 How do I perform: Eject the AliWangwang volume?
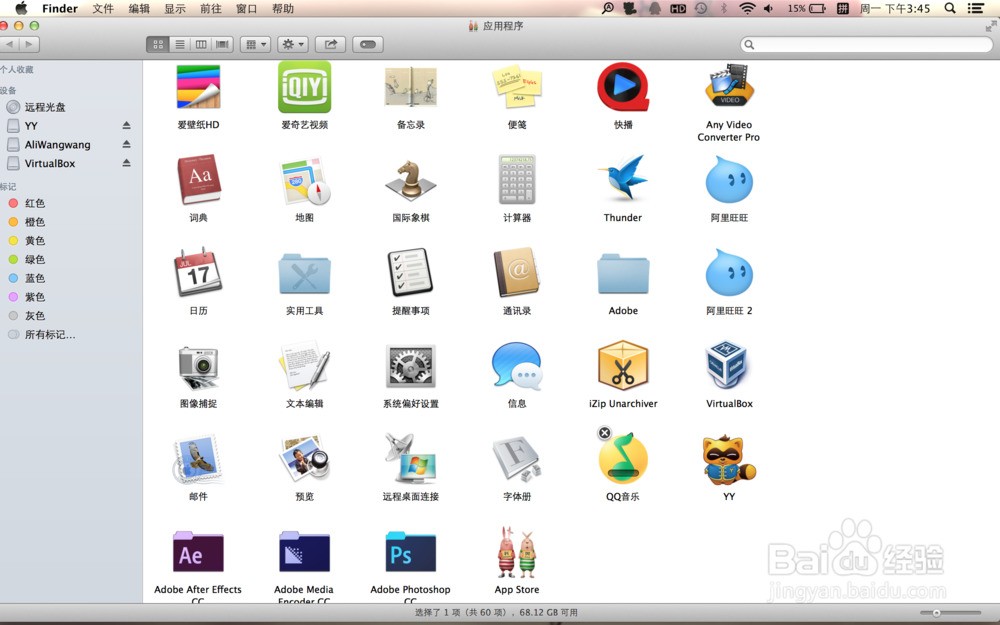[126, 145]
